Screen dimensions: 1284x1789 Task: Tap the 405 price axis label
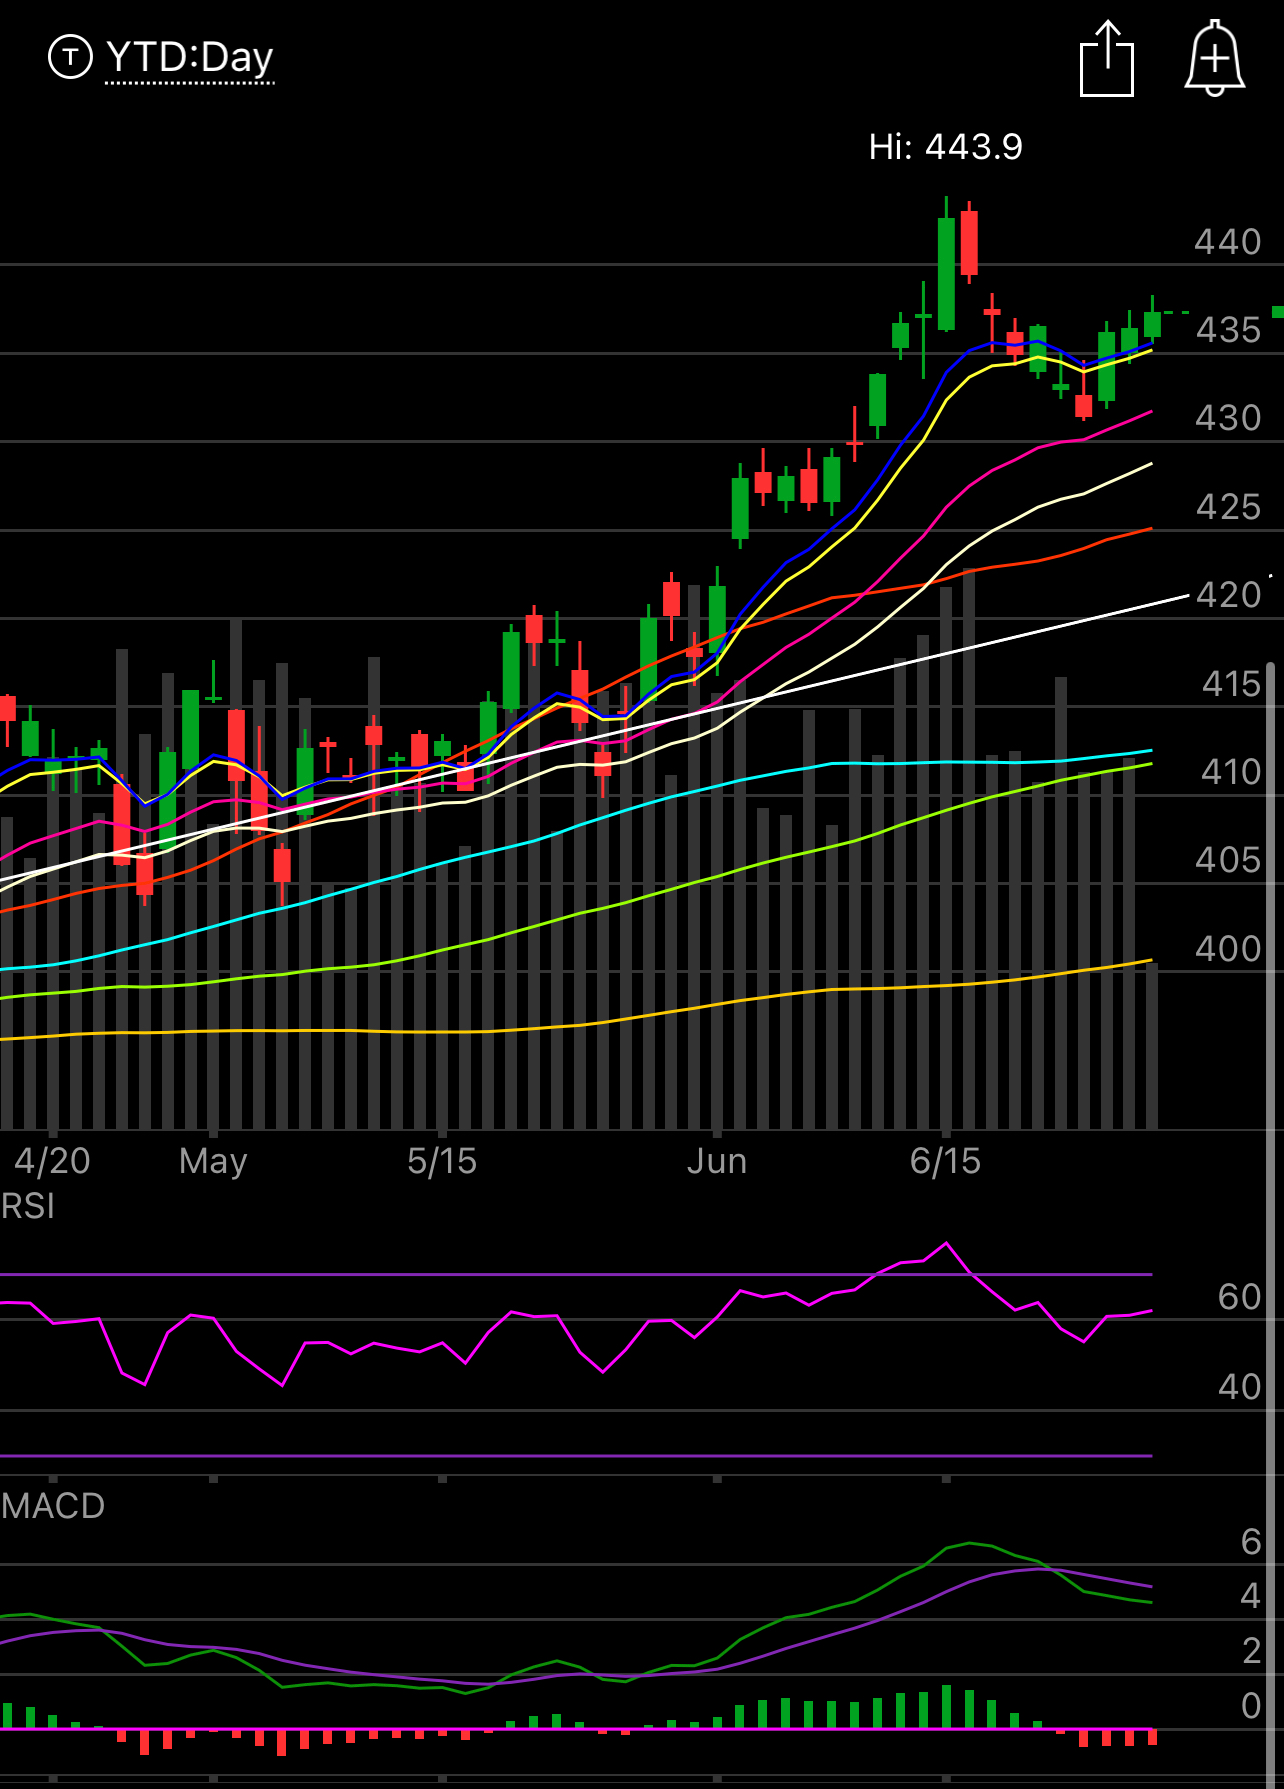(1229, 860)
